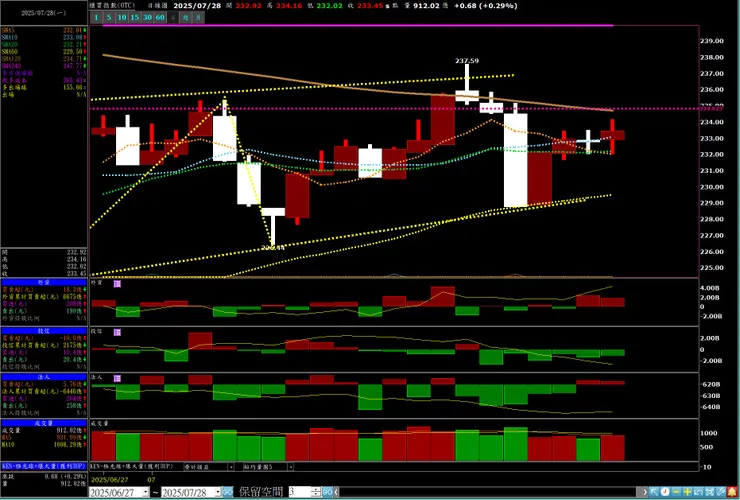Click the MA10 volume legend row
This screenshot has width=740, height=500.
pyautogui.click(x=44, y=445)
